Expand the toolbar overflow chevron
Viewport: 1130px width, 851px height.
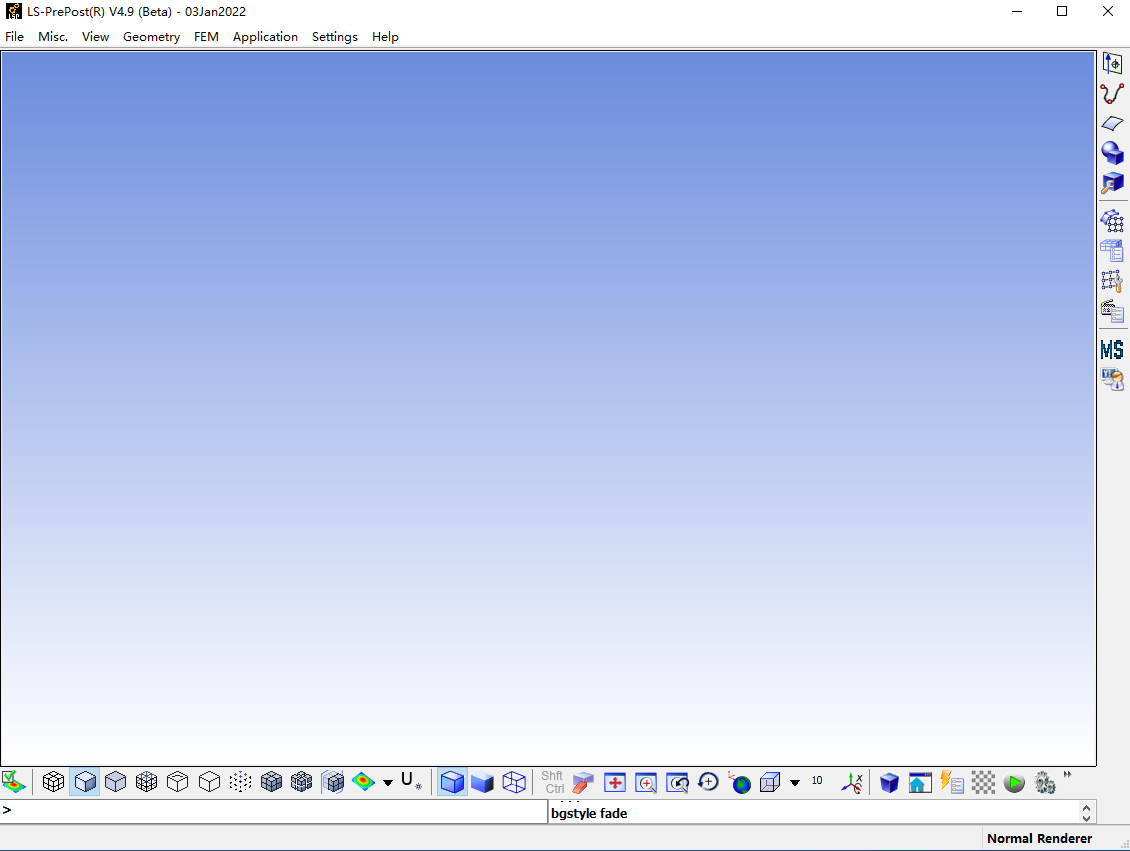1067,775
